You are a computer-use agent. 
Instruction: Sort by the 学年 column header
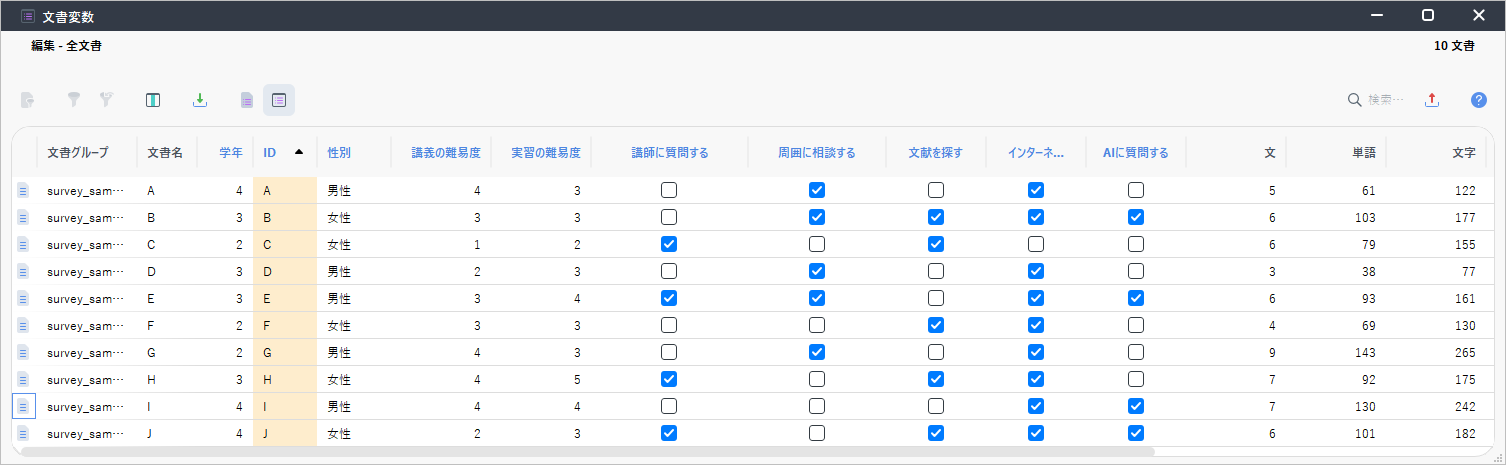(x=231, y=153)
